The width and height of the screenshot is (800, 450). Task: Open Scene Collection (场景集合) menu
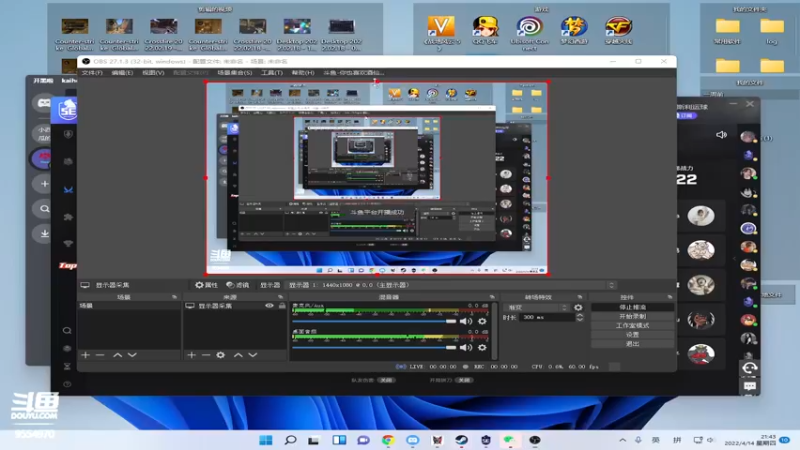(235, 73)
